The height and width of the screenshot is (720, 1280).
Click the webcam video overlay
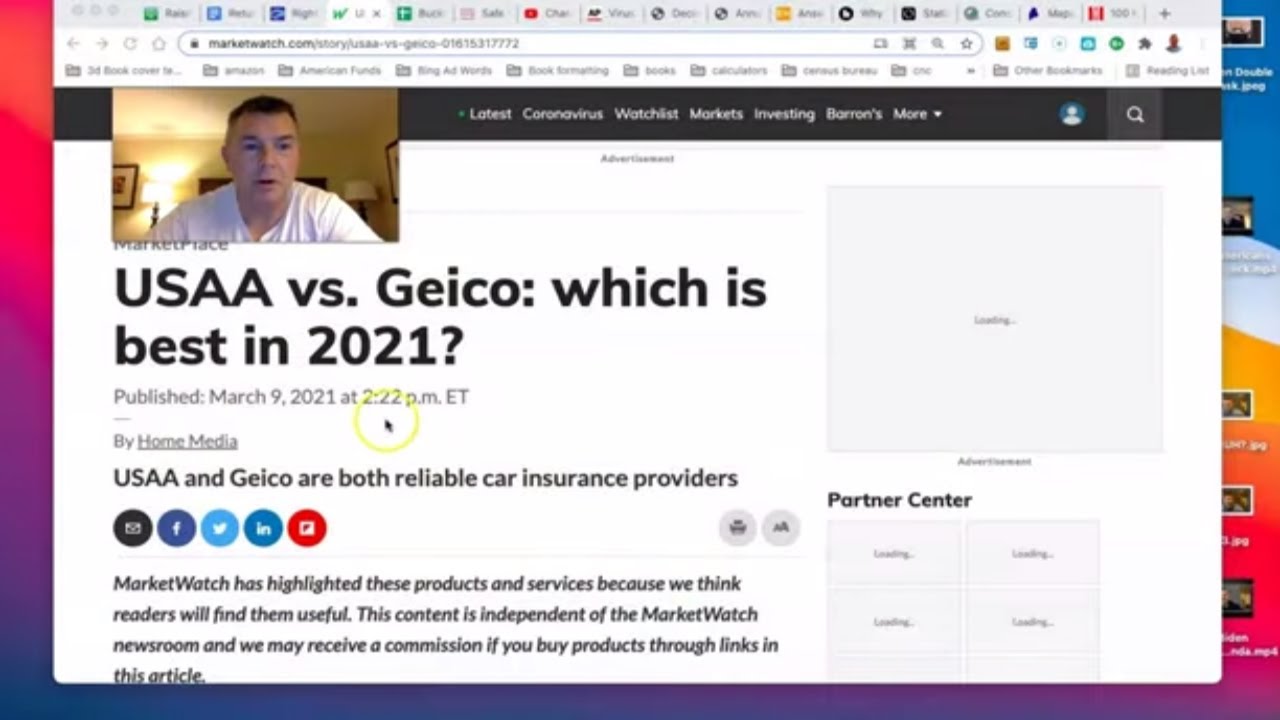coord(255,165)
